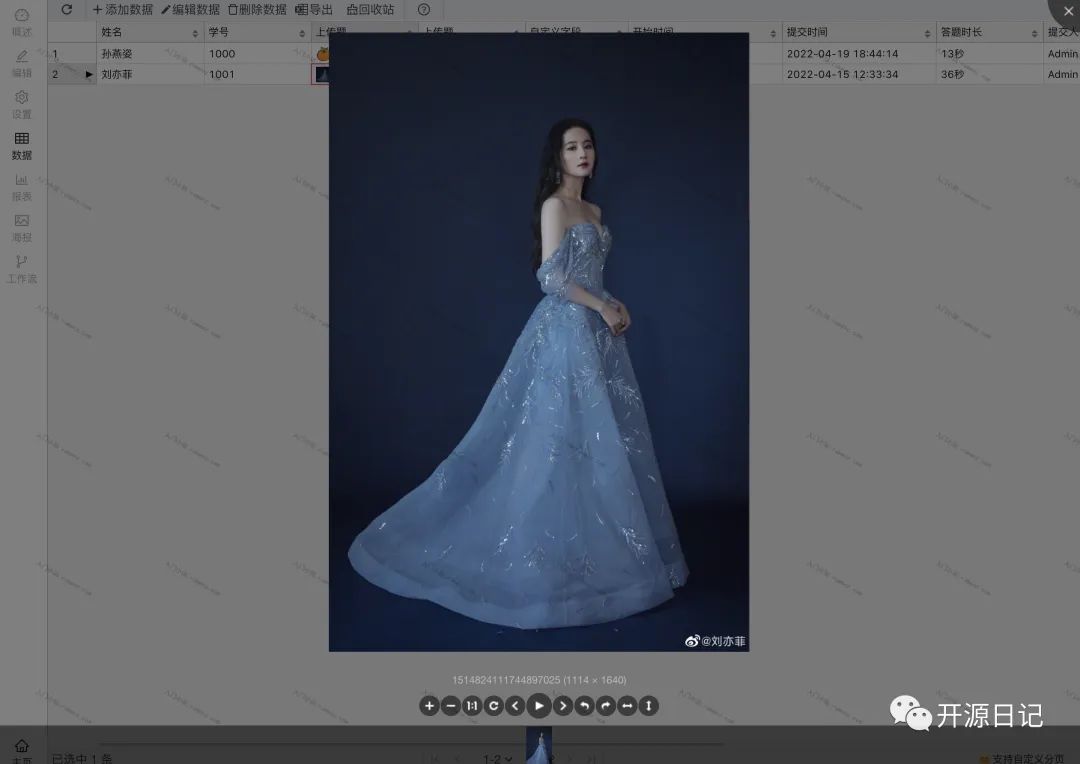
Task: Click 支持自定义分页 text at bottom right
Action: (x=1028, y=758)
